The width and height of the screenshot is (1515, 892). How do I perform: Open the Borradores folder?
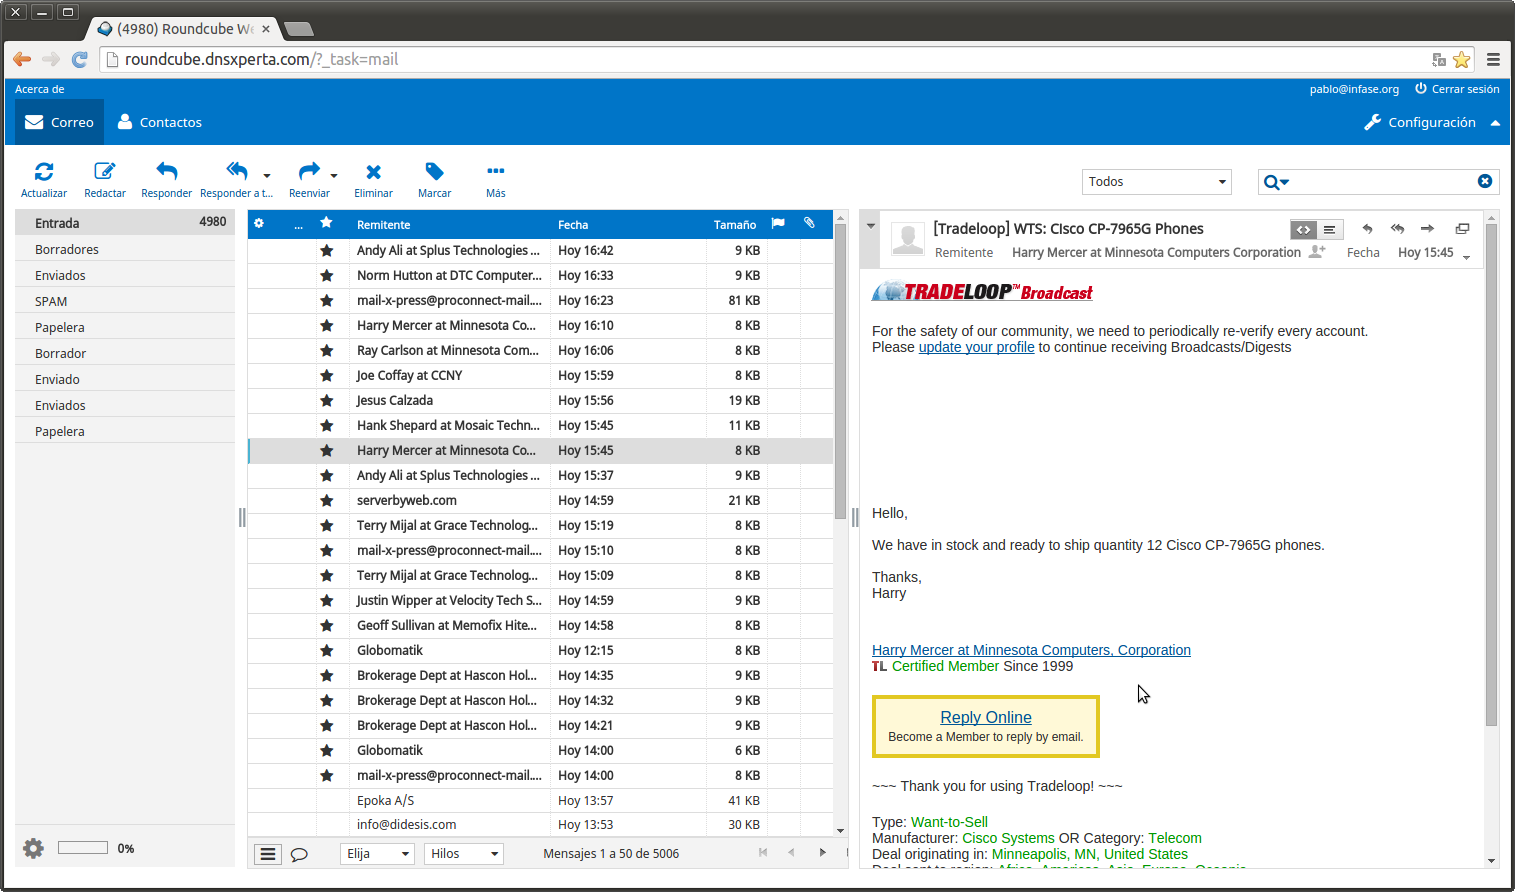pos(125,249)
